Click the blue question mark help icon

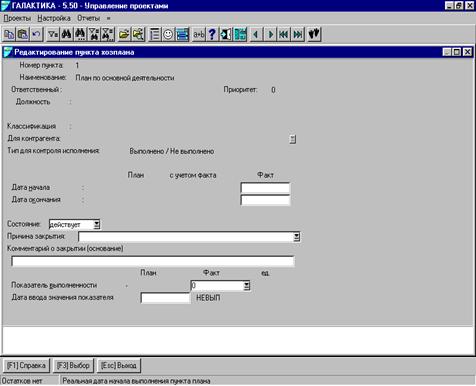pos(212,34)
